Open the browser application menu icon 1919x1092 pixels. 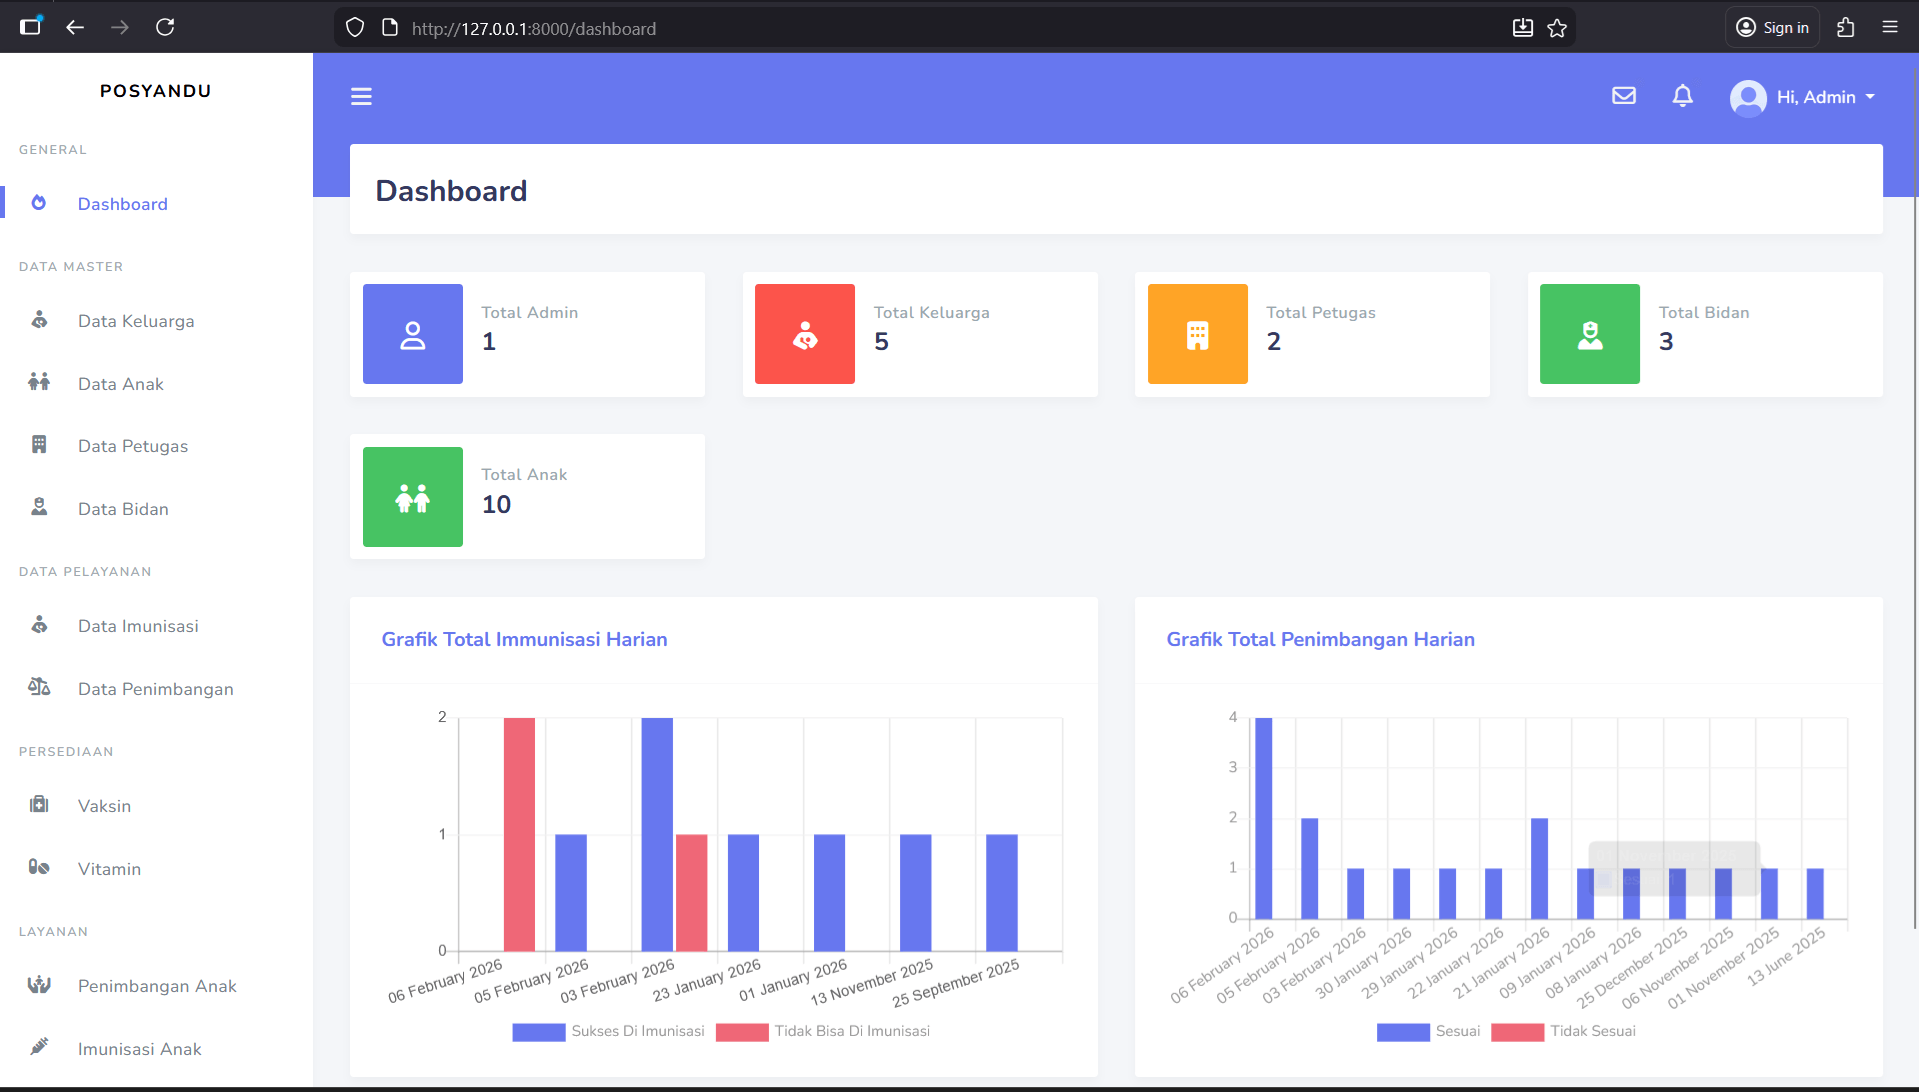coord(1889,28)
